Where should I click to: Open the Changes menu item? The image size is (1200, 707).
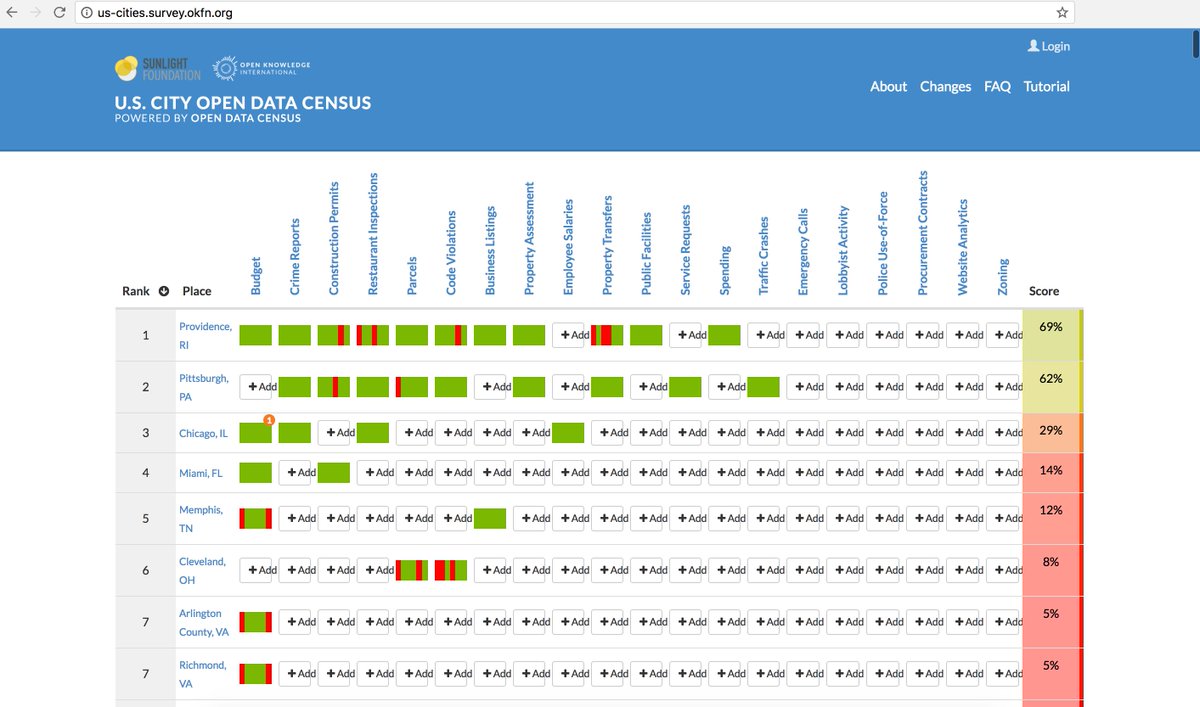945,86
